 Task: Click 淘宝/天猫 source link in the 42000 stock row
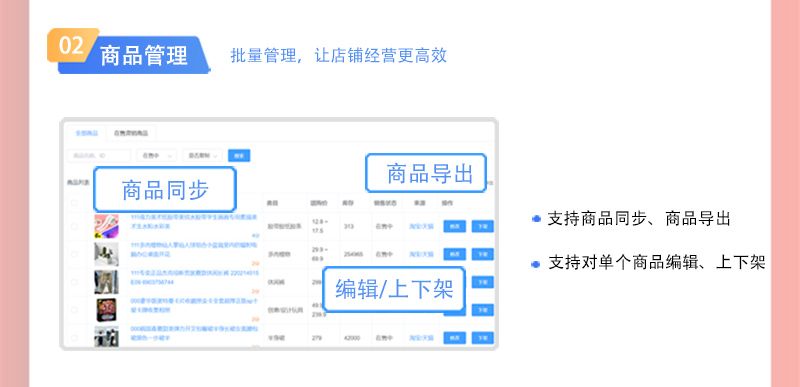(x=421, y=338)
